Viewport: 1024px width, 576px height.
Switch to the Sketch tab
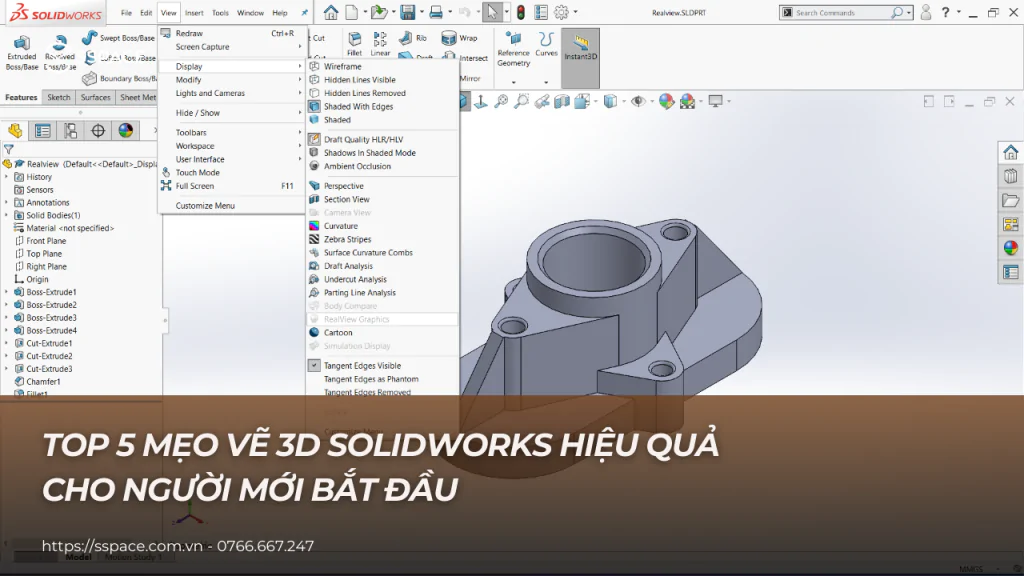tap(59, 97)
